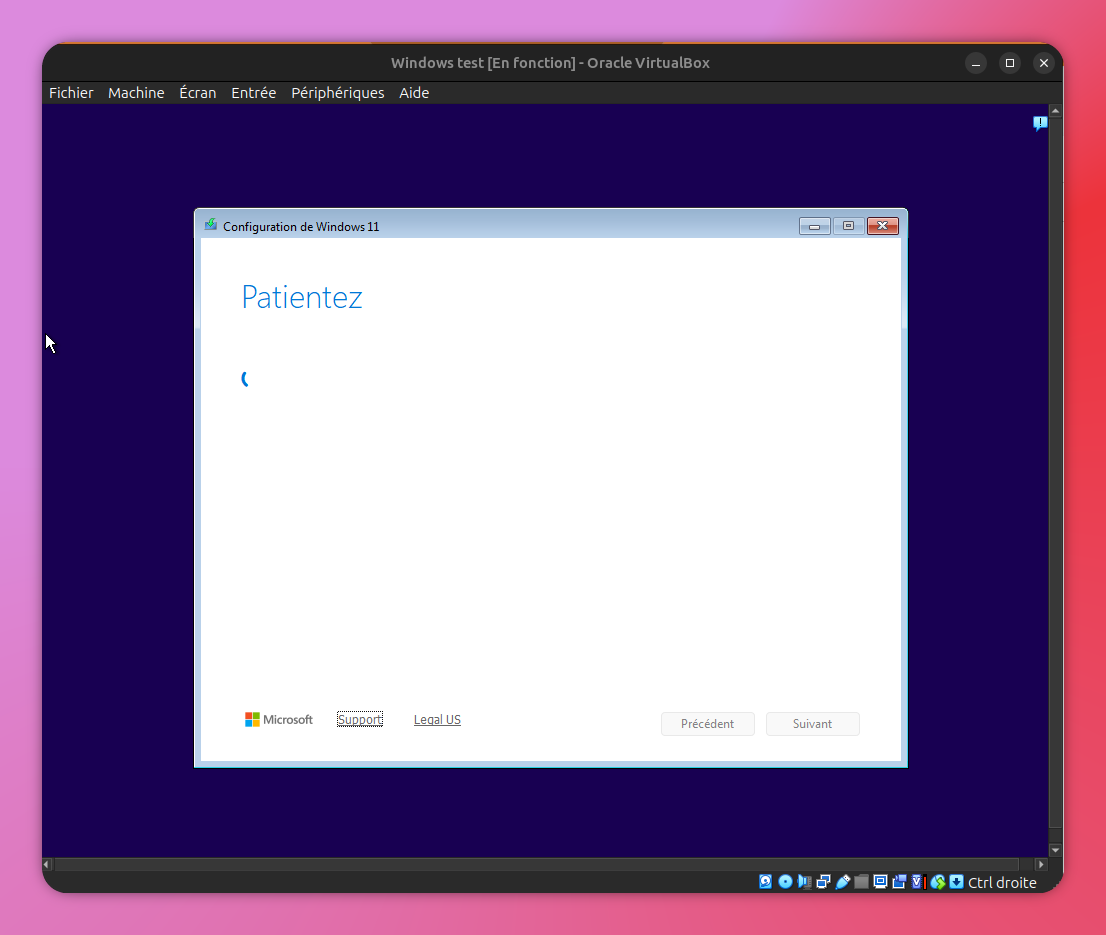Click the shared folders status icon
This screenshot has width=1106, height=935.
pos(861,882)
